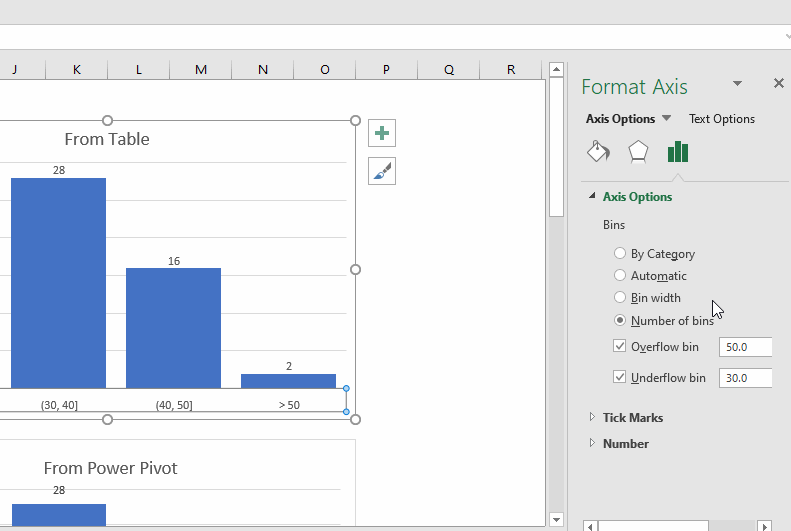The height and width of the screenshot is (531, 791).
Task: Click the Underflow bin value field
Action: [x=746, y=378]
